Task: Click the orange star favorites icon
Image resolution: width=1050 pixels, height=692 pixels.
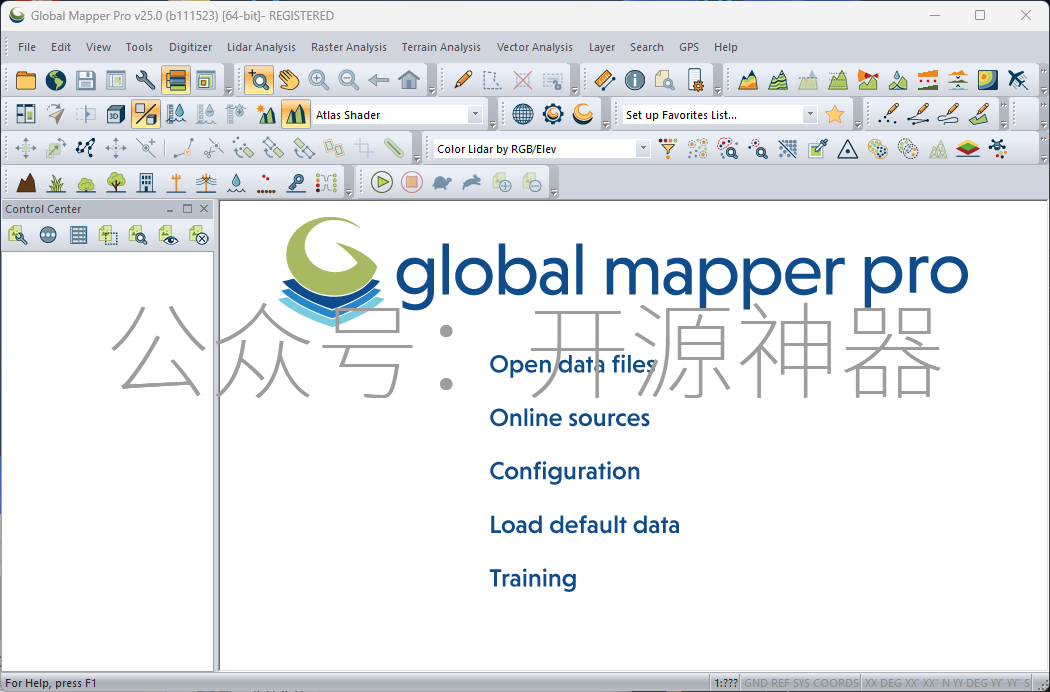Action: [835, 115]
